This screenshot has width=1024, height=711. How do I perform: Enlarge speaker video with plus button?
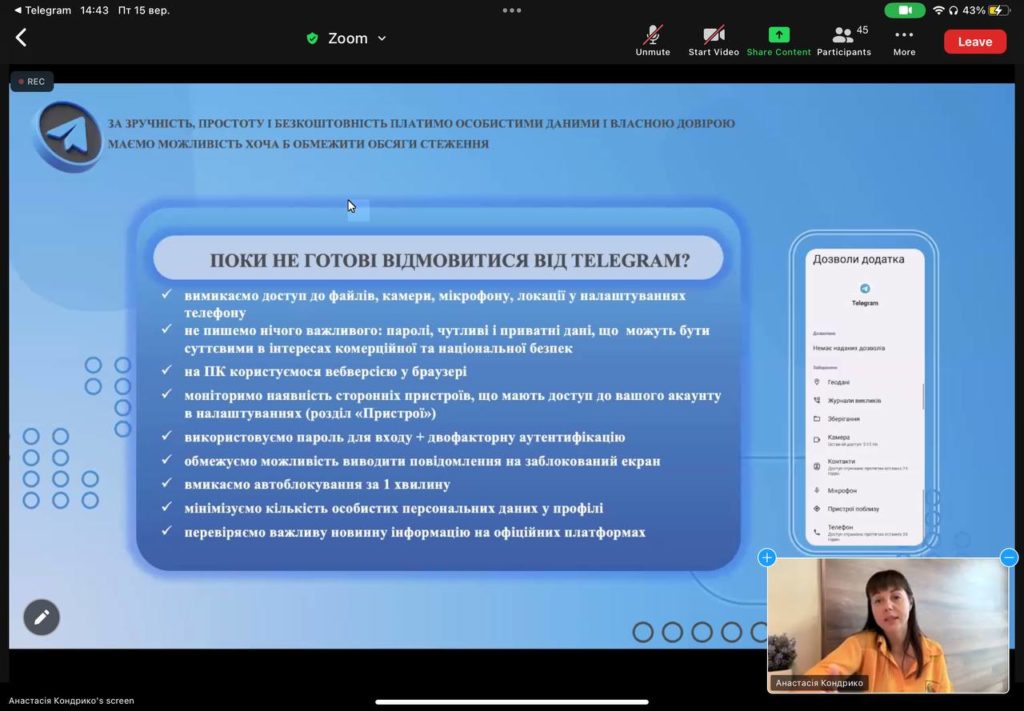767,558
